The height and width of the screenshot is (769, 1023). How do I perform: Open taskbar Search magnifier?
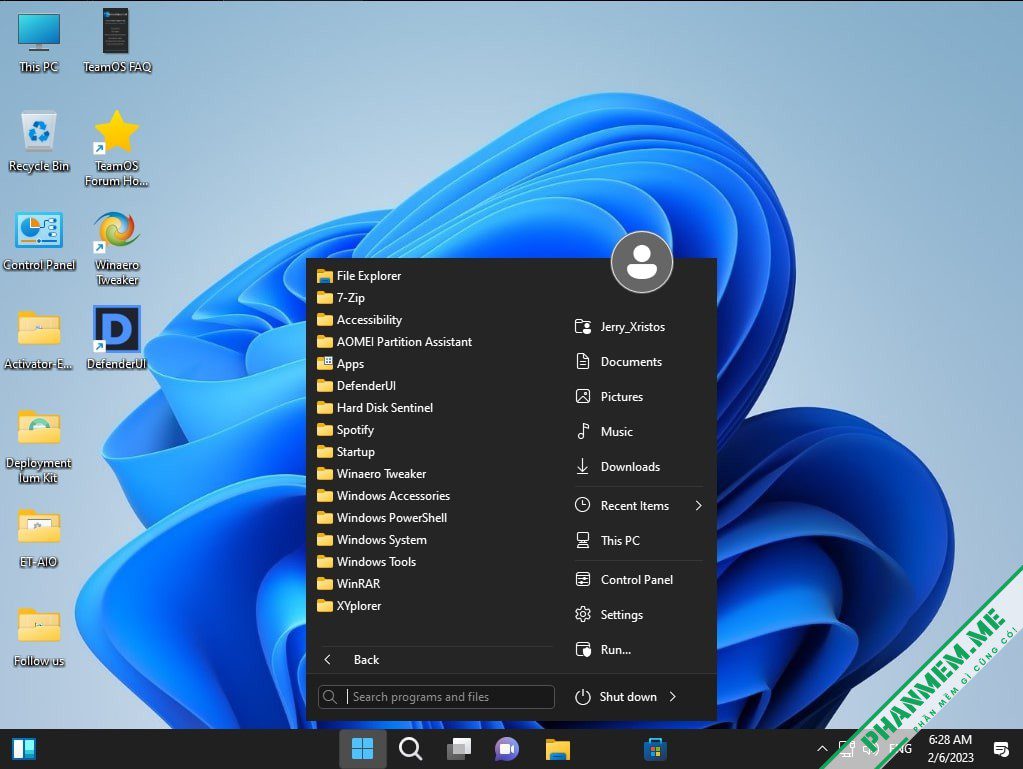point(410,749)
